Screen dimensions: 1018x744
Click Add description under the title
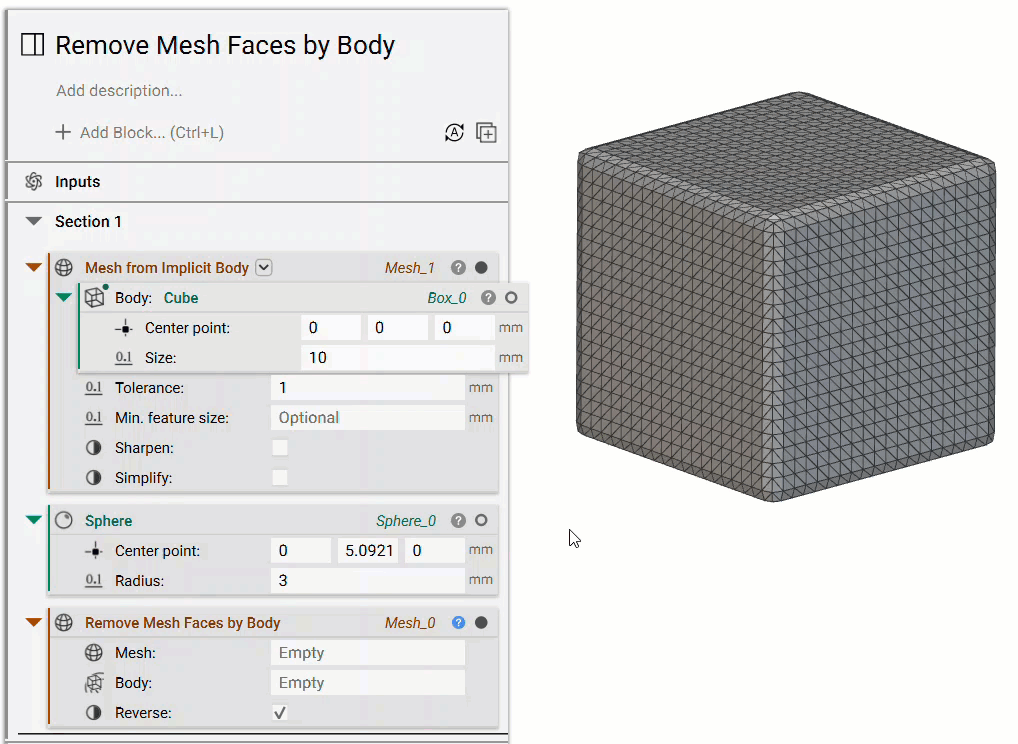click(119, 90)
